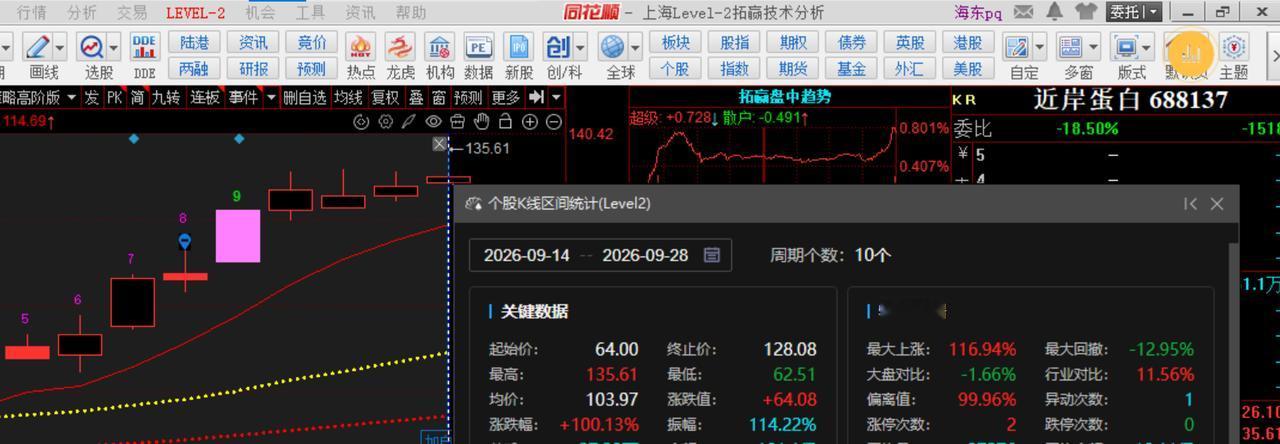
Task: Open the 主题 theme icon
Action: click(1235, 48)
